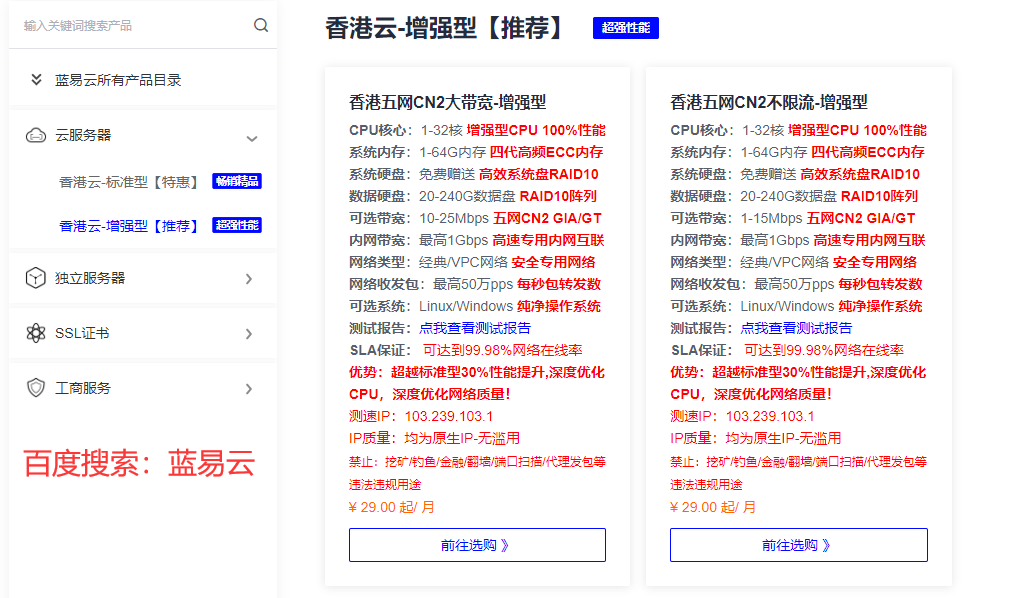The height and width of the screenshot is (598, 1013).
Task: Click the cloud server icon
Action: coord(36,136)
